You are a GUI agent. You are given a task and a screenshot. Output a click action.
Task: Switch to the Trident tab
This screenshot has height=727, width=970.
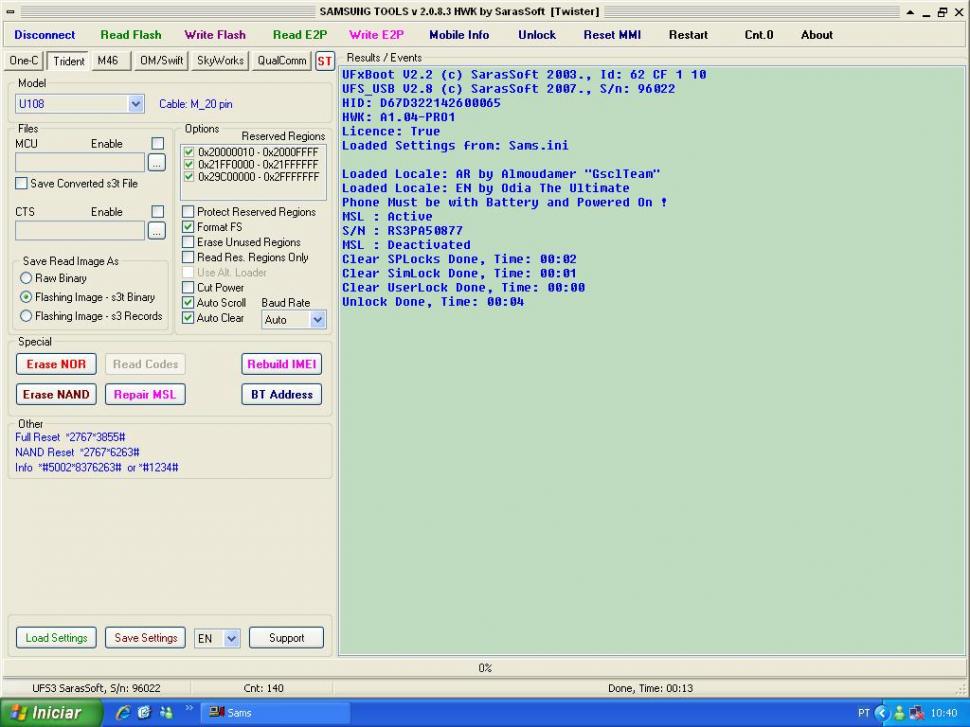[x=68, y=61]
